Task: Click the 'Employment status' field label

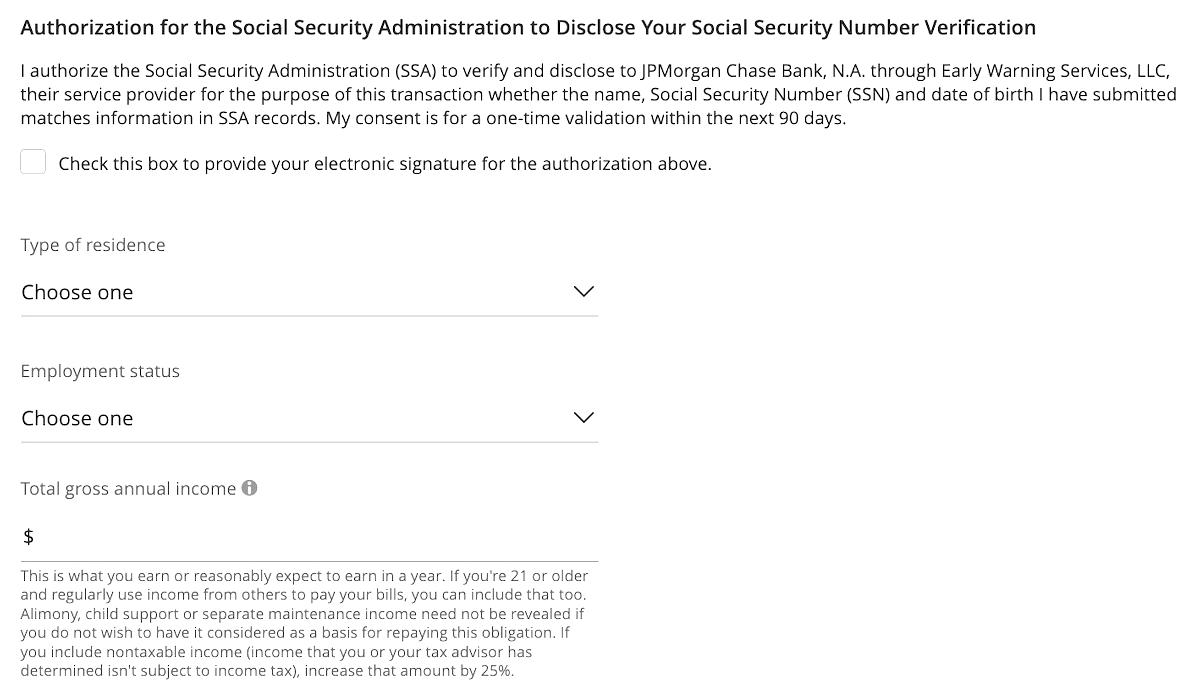Action: 100,371
